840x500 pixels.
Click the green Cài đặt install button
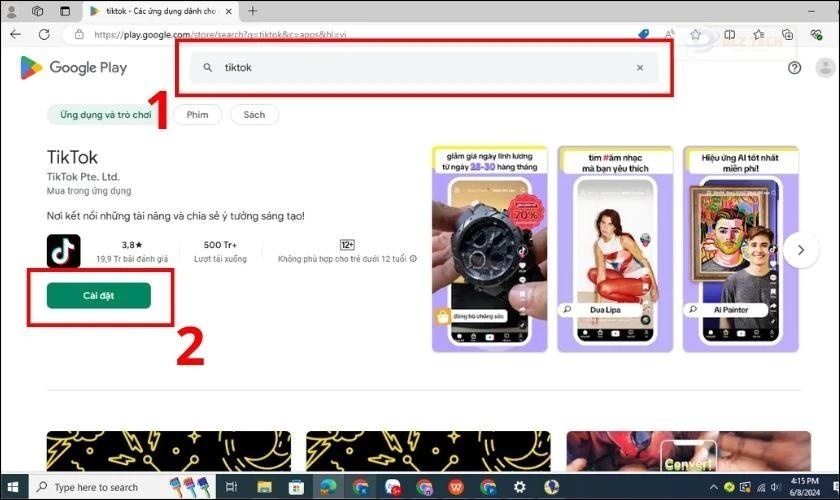99,295
